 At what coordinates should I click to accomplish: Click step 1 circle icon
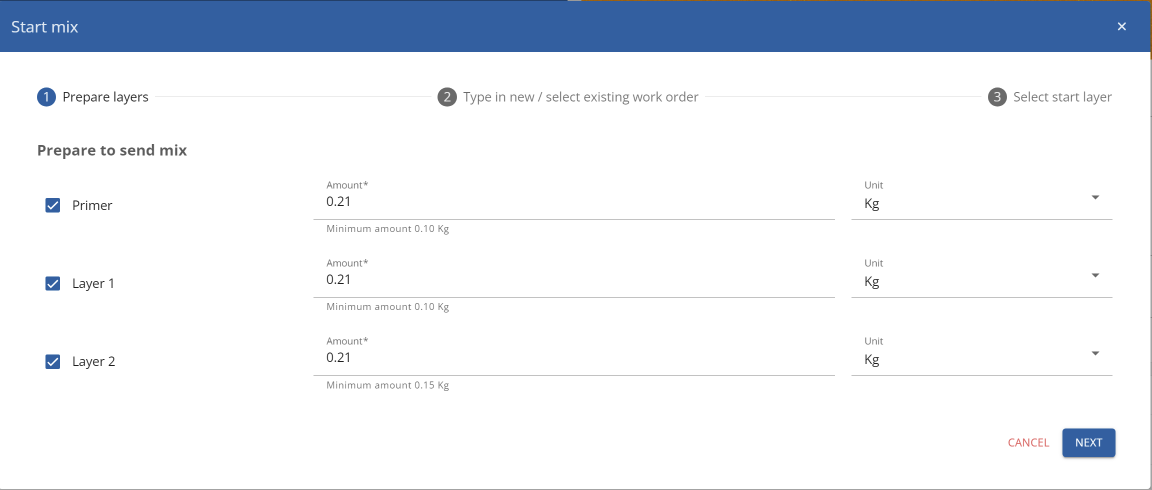[46, 97]
